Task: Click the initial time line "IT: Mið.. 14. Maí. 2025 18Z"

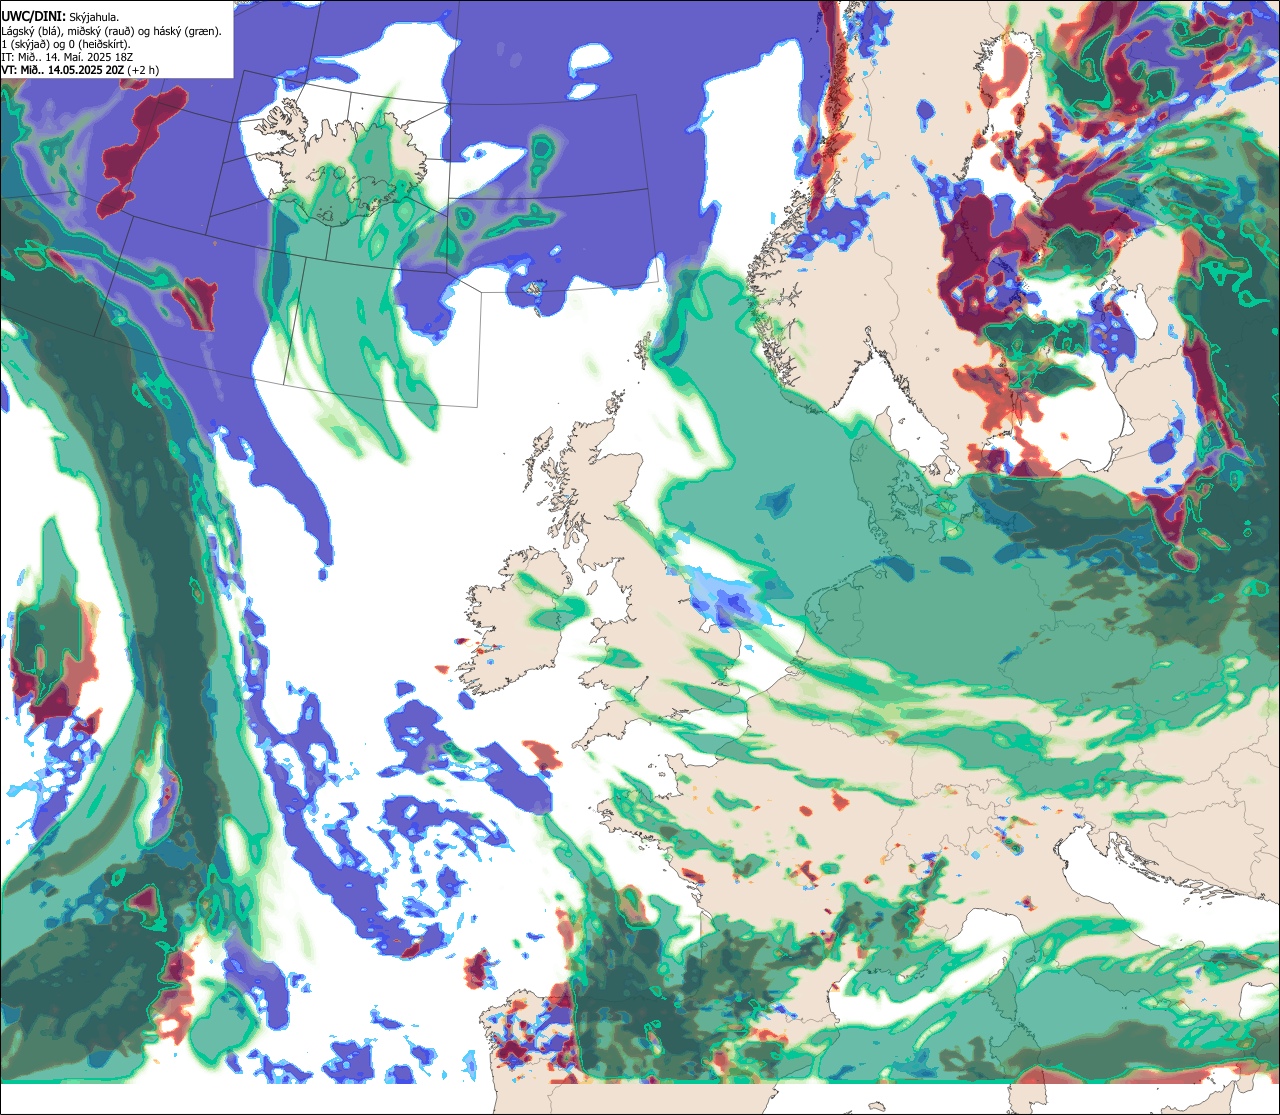Action: [x=68, y=57]
